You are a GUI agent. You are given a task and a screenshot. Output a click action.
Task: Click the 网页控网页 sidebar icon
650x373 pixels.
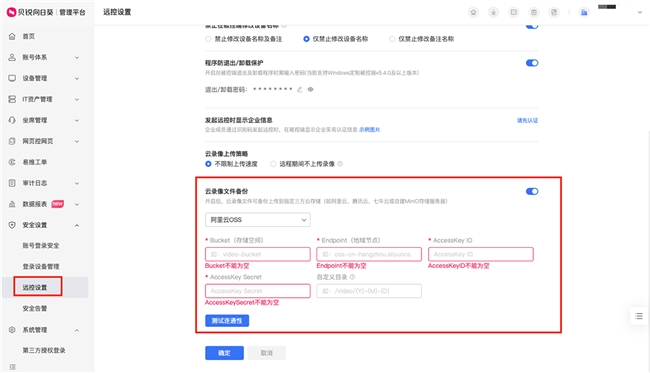[x=12, y=141]
